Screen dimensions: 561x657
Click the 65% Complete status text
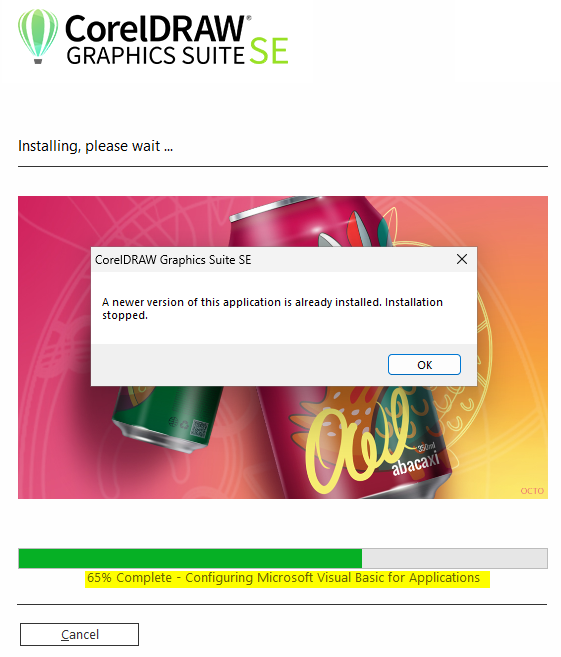point(283,578)
